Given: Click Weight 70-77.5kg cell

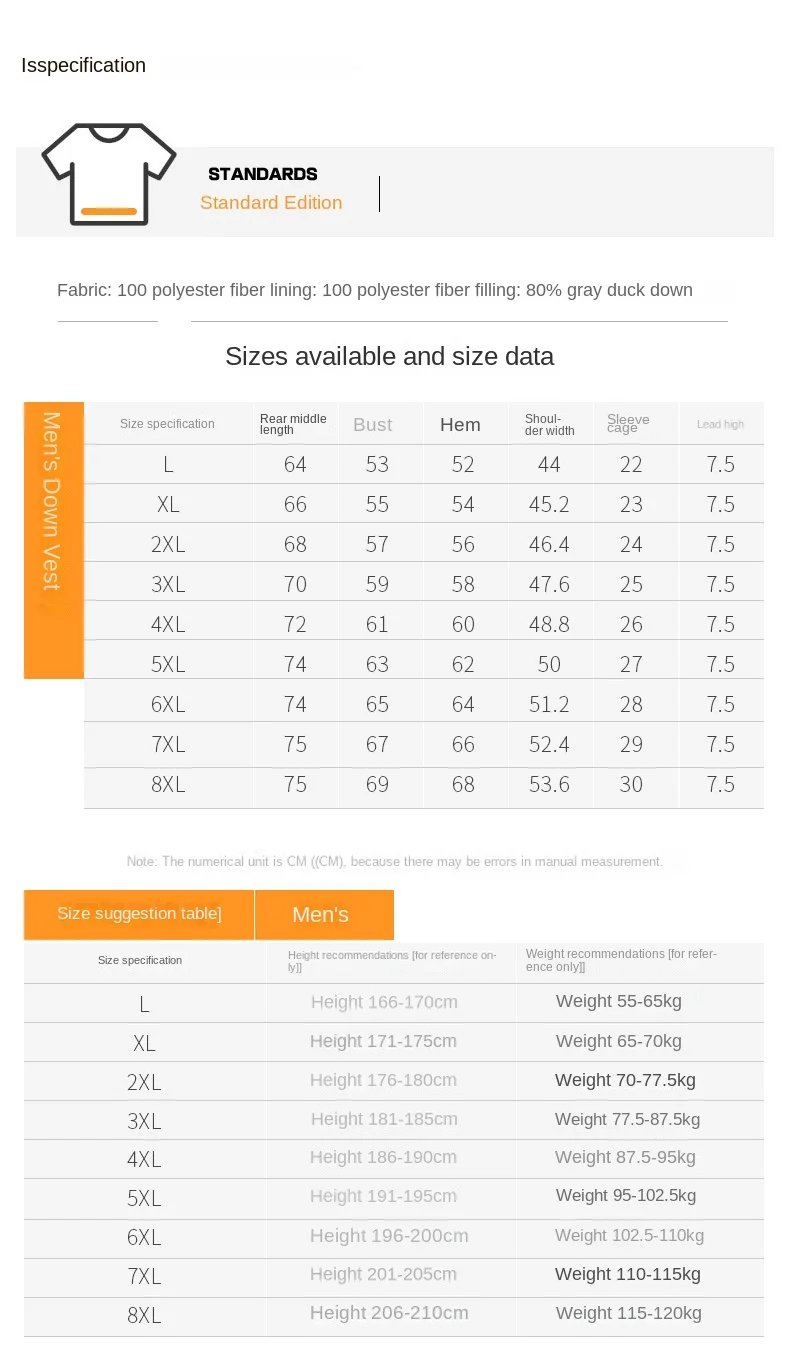Looking at the screenshot, I should coord(625,1080).
